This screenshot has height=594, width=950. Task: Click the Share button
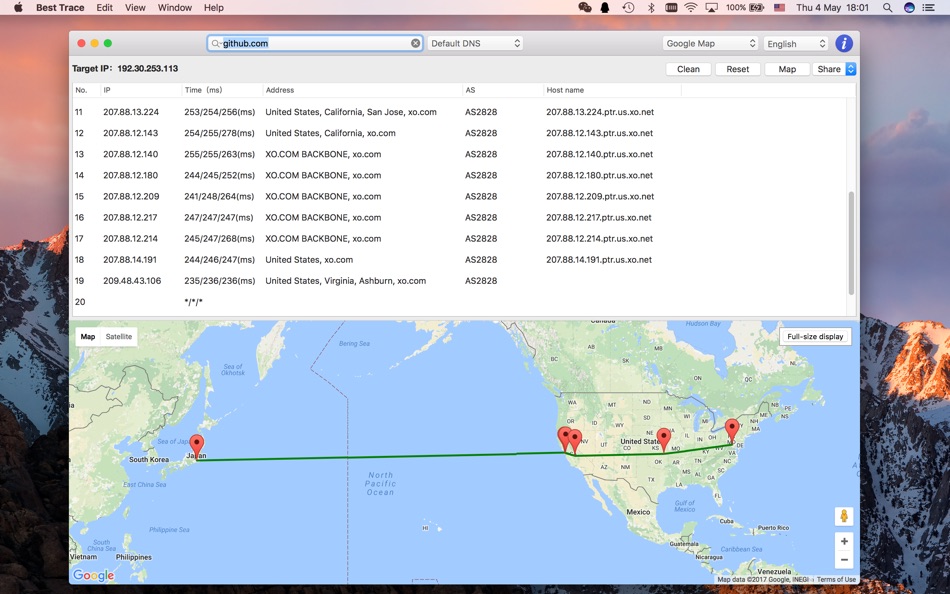point(829,69)
